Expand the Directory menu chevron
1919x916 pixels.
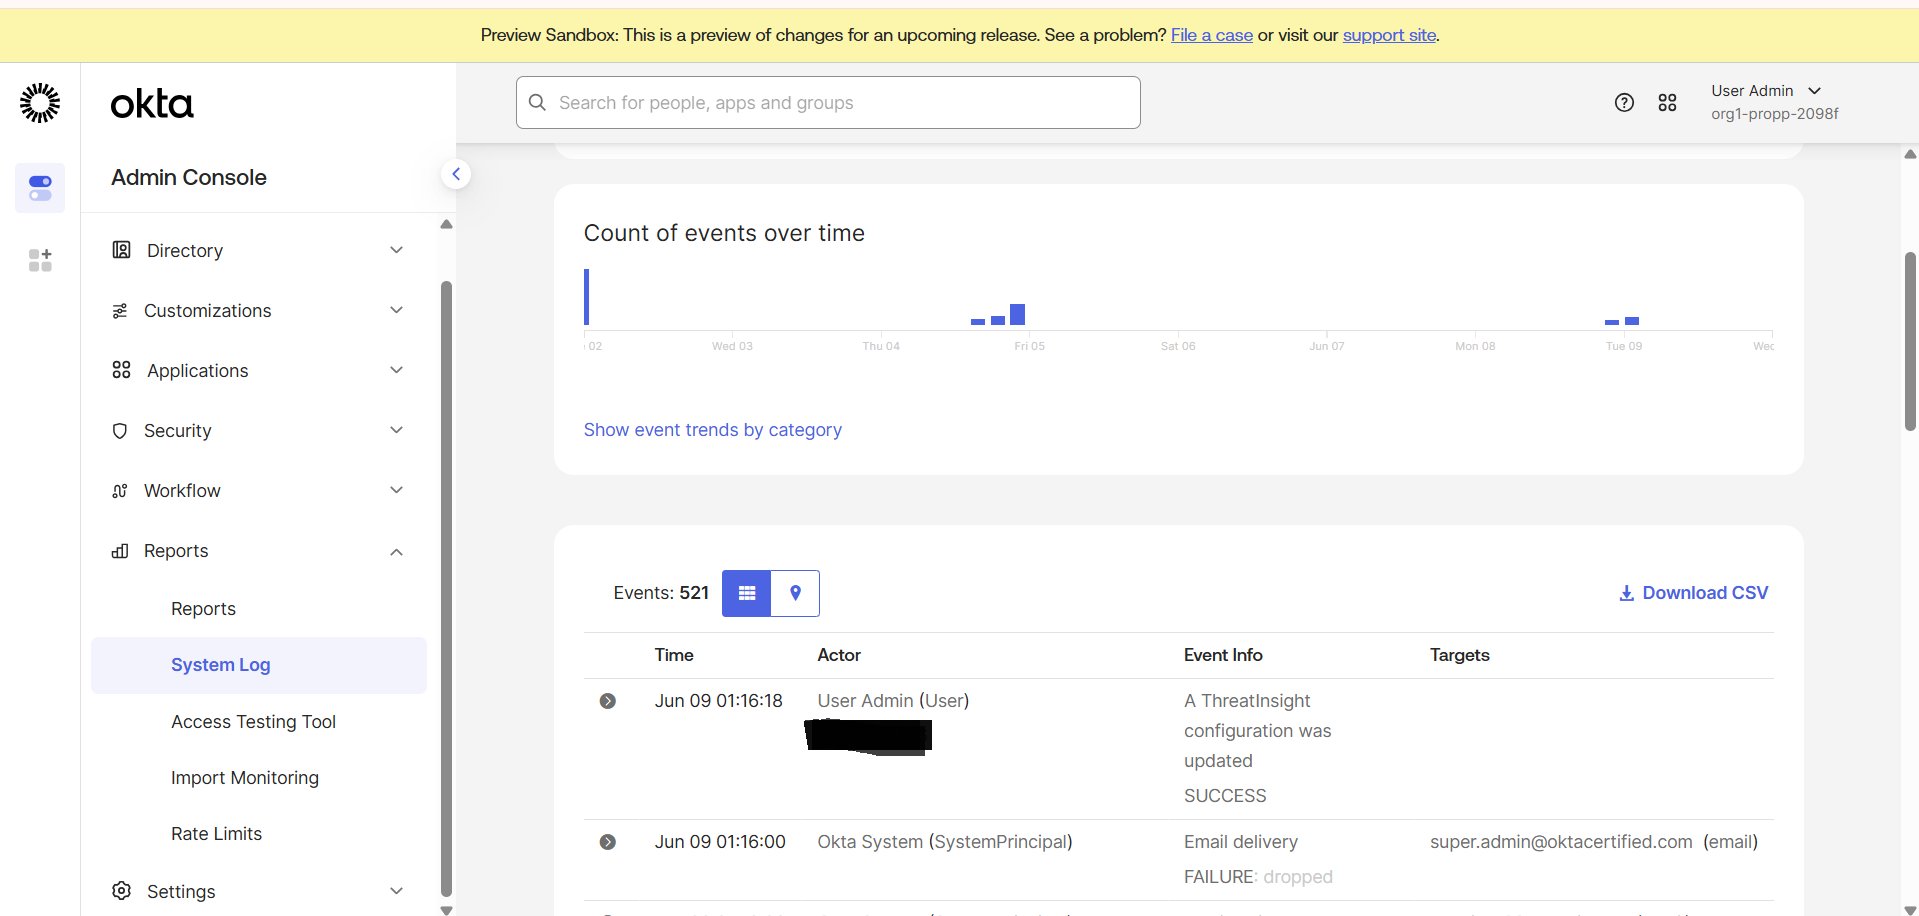[396, 250]
